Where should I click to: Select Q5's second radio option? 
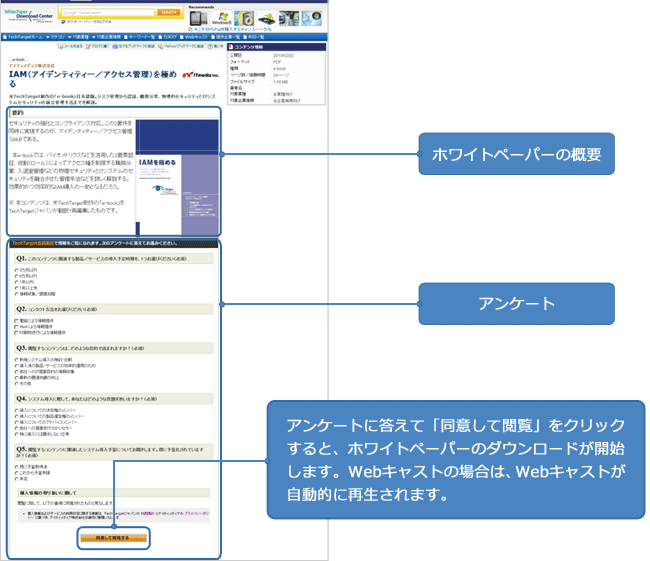(x=17, y=473)
